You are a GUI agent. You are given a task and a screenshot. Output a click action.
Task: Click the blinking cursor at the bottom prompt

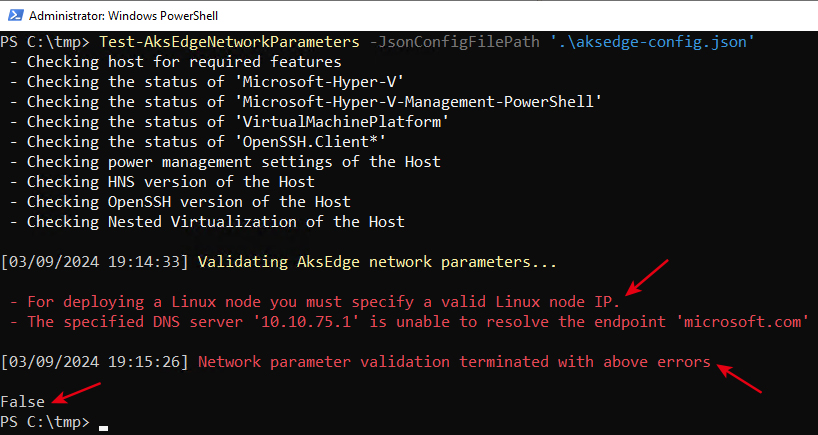[x=103, y=429]
